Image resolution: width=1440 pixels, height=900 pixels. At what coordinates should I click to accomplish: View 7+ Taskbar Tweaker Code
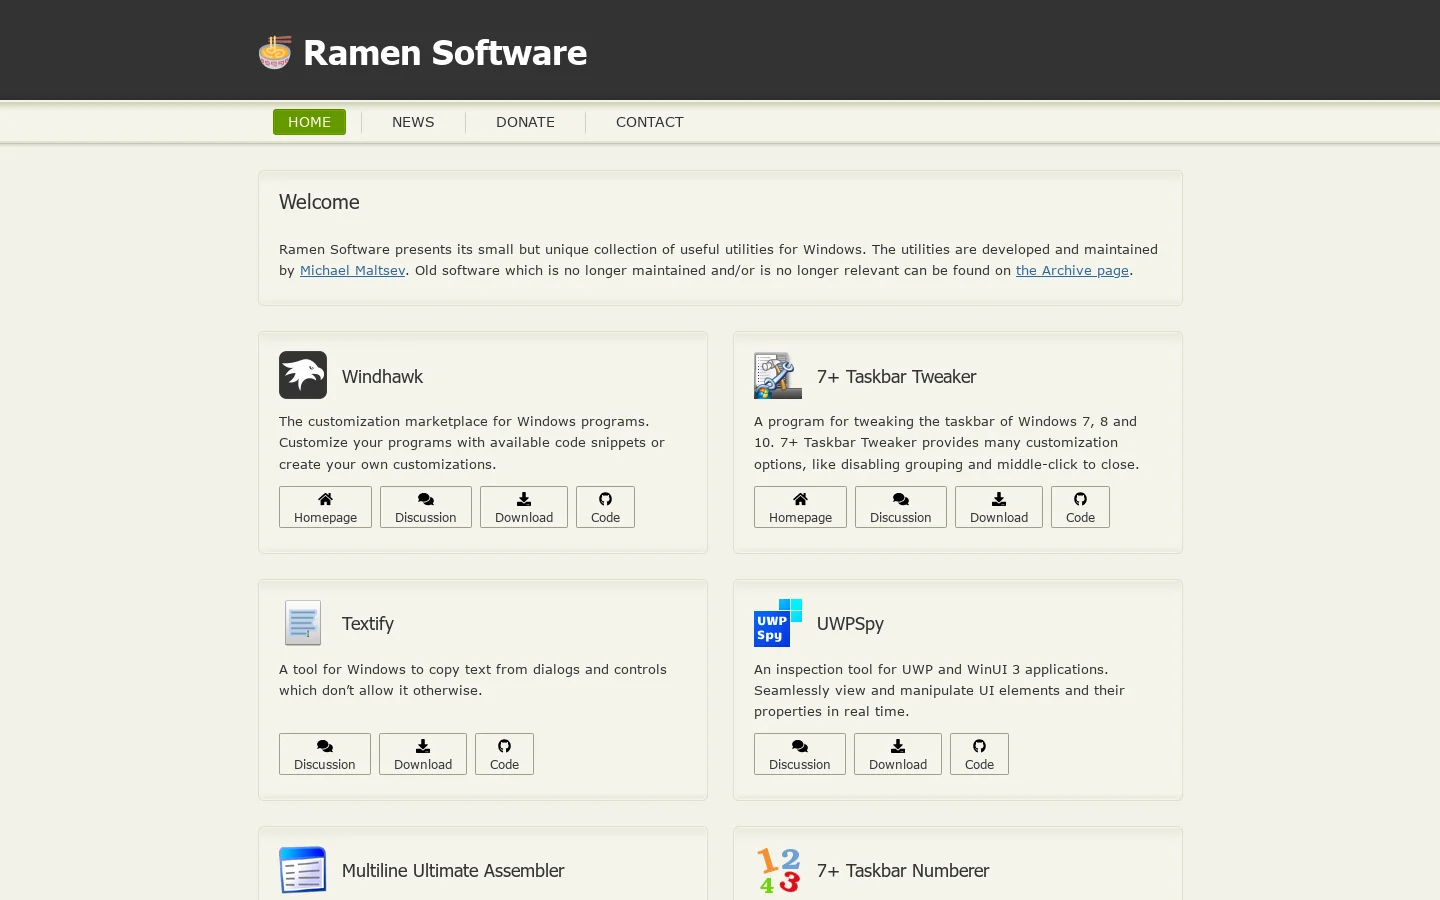point(1080,507)
